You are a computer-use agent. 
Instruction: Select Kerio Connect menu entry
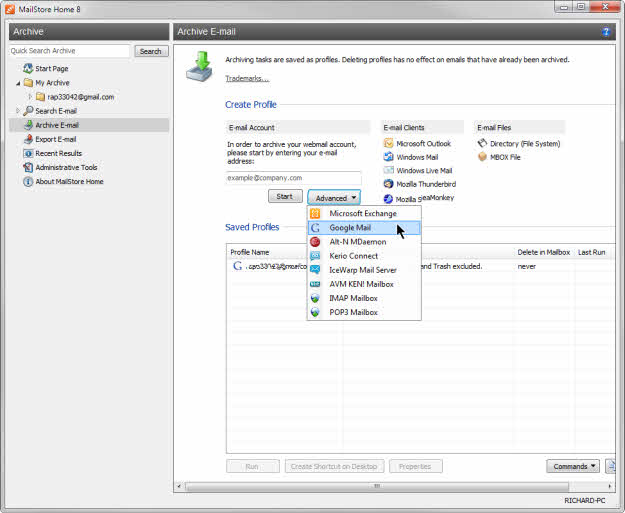point(364,256)
